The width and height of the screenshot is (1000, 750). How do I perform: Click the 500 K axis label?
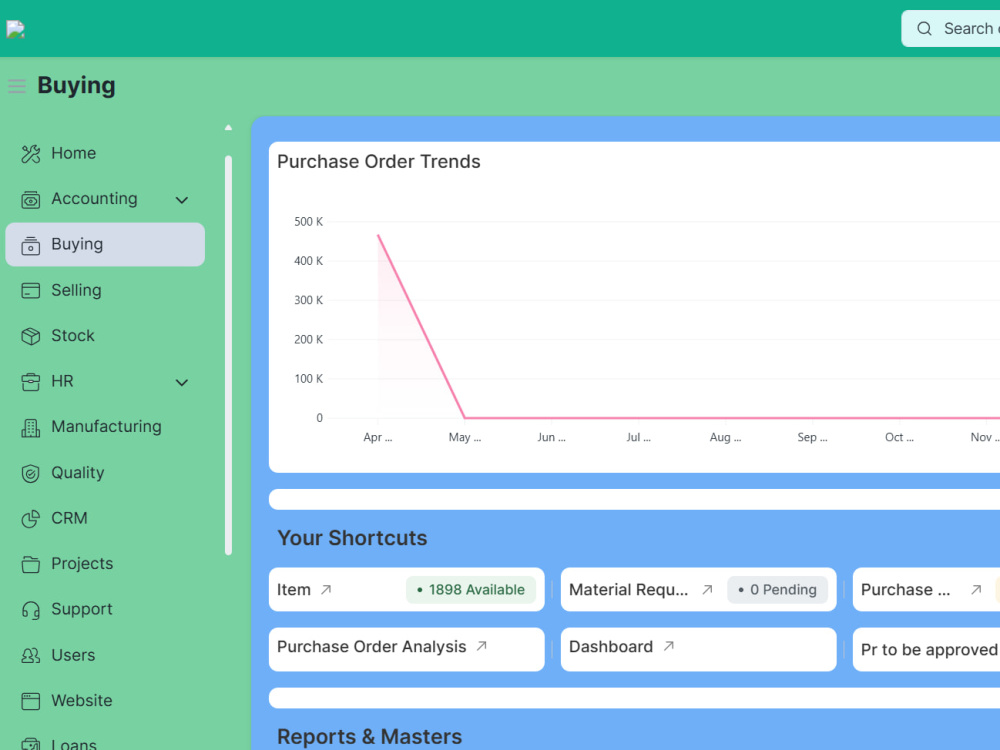pyautogui.click(x=308, y=222)
